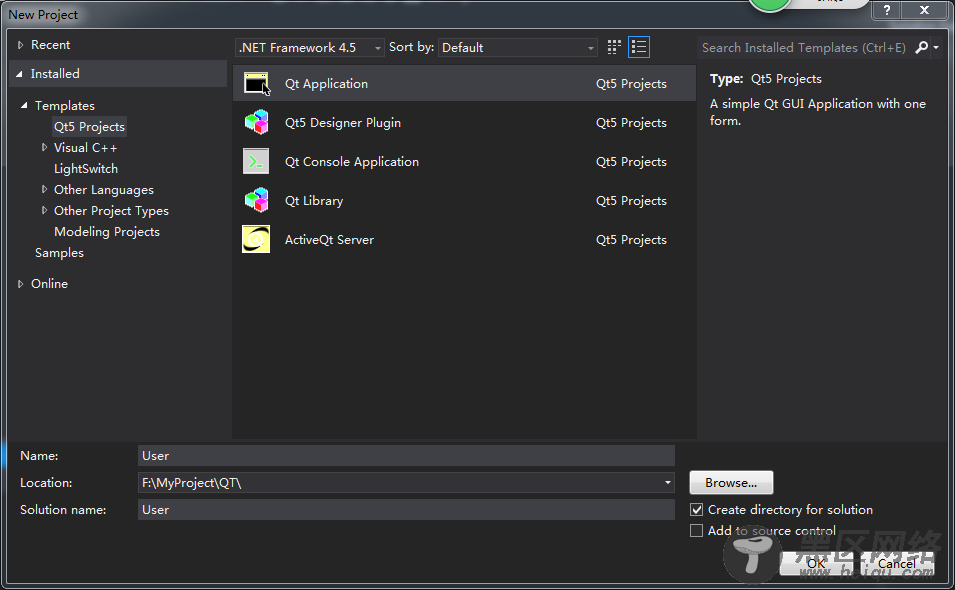The height and width of the screenshot is (590, 955).
Task: Enable Add to source control checkbox
Action: click(x=696, y=530)
